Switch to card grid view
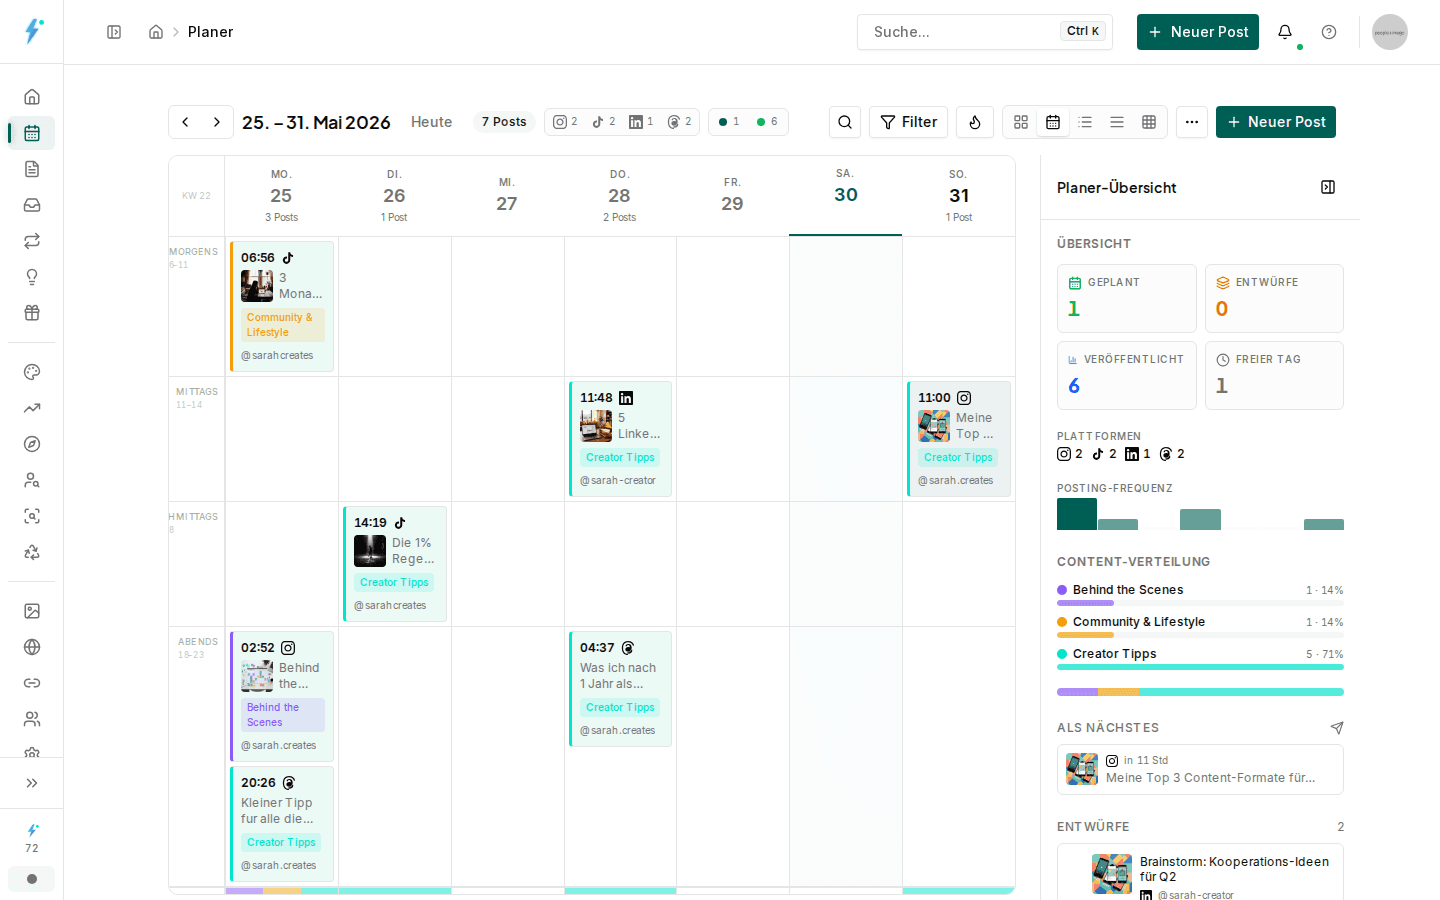The height and width of the screenshot is (900, 1440). tap(1021, 122)
